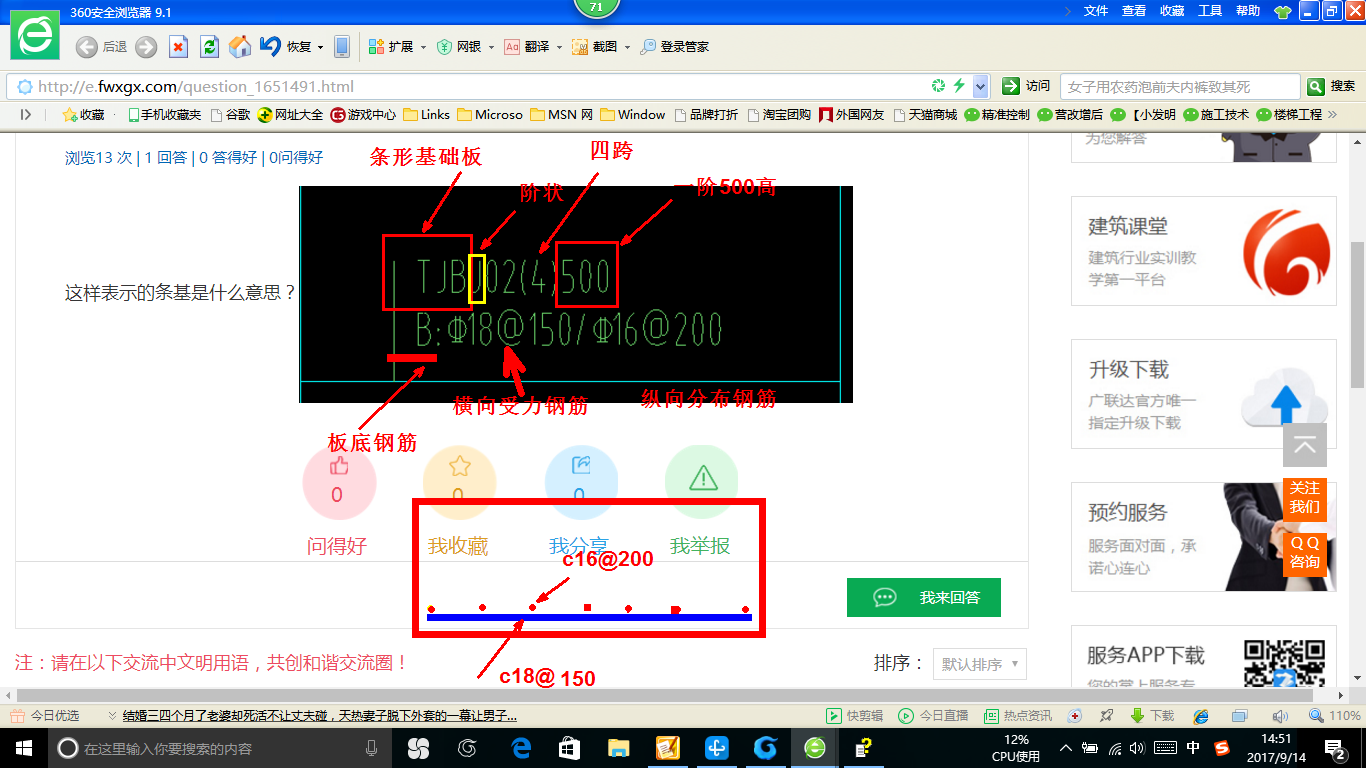Click the 问得好 thumbs-up icon
1366x768 pixels.
pyautogui.click(x=339, y=466)
